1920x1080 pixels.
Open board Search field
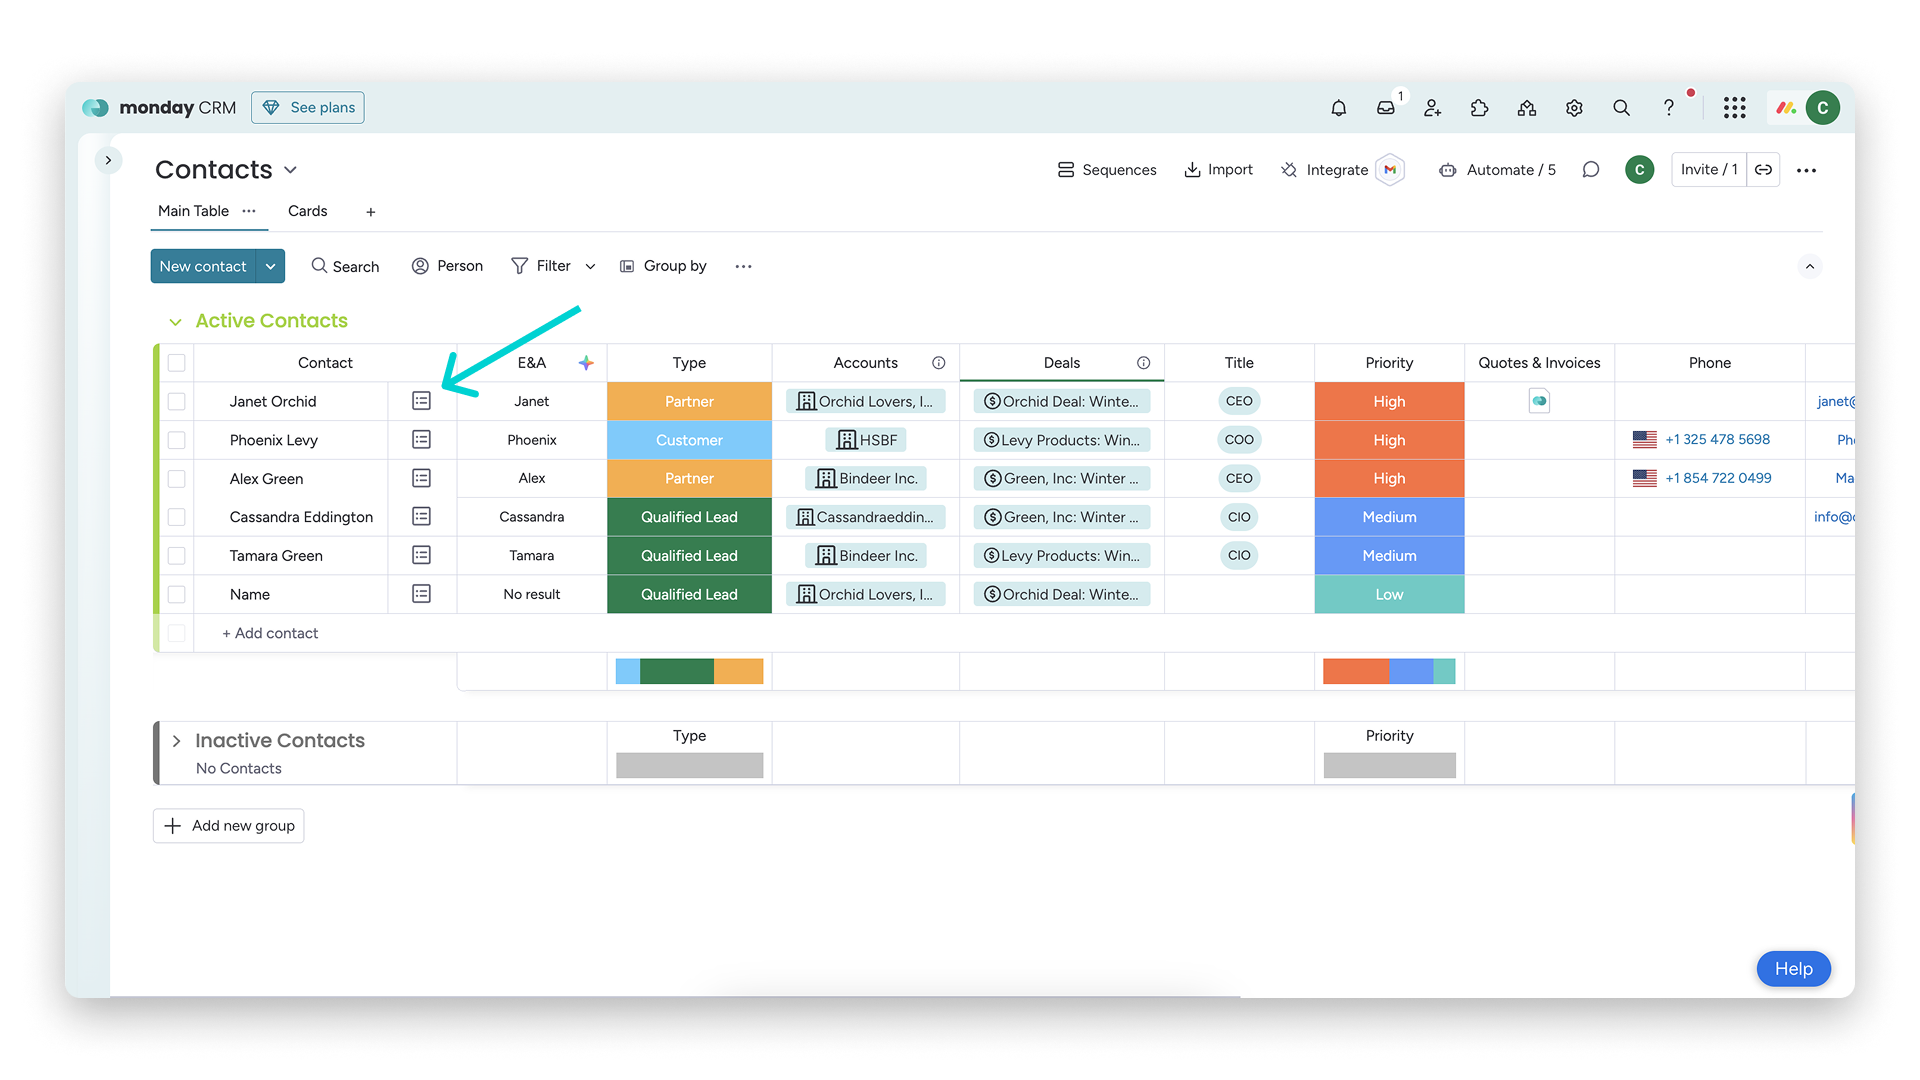[345, 266]
